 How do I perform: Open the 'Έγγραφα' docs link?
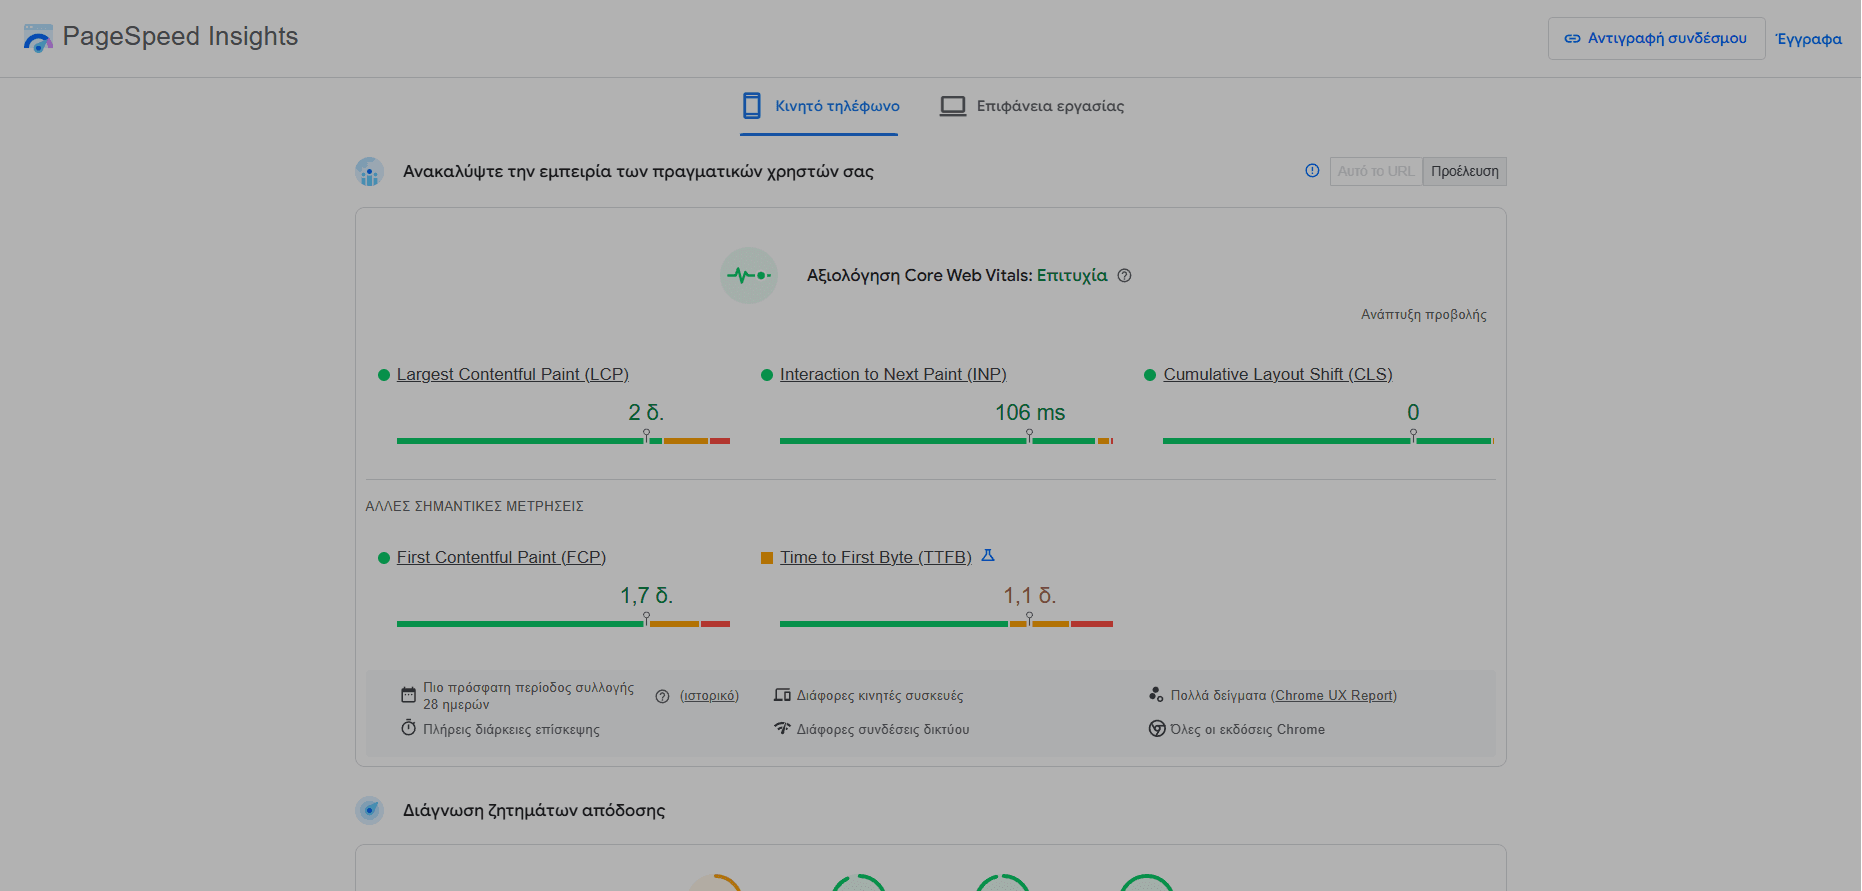(1808, 39)
